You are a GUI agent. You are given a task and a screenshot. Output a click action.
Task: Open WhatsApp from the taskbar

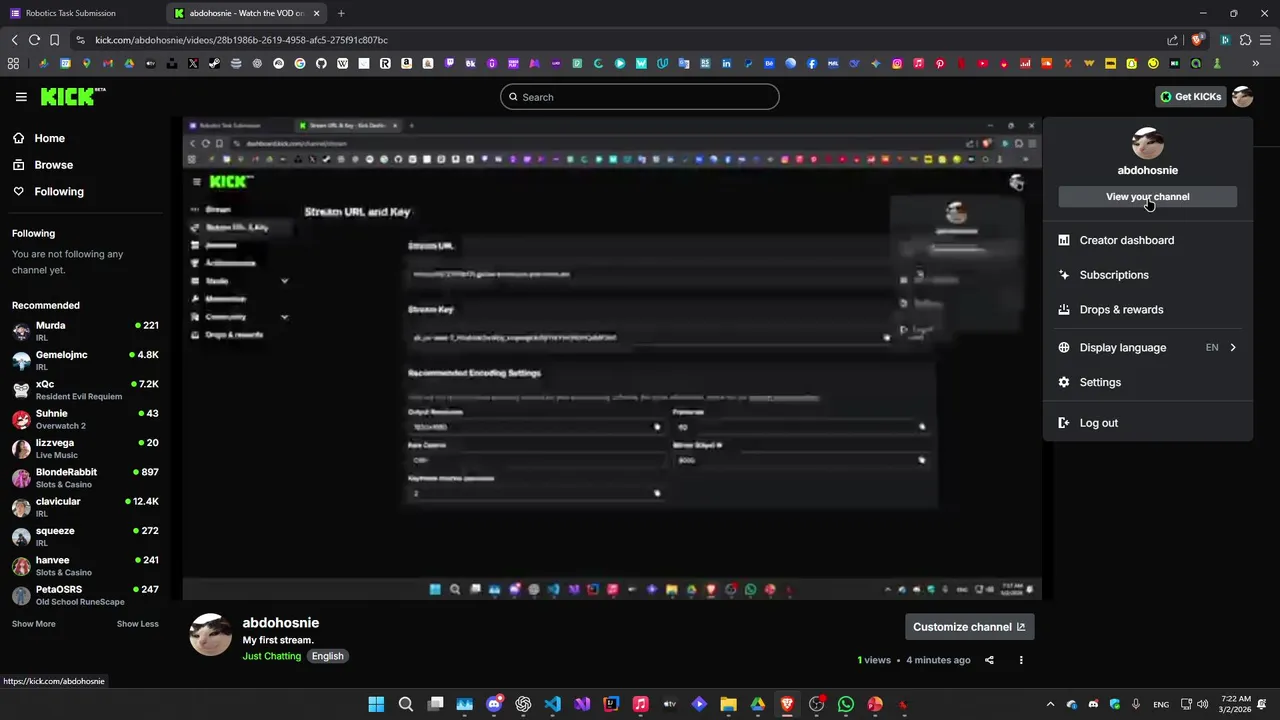[x=846, y=704]
